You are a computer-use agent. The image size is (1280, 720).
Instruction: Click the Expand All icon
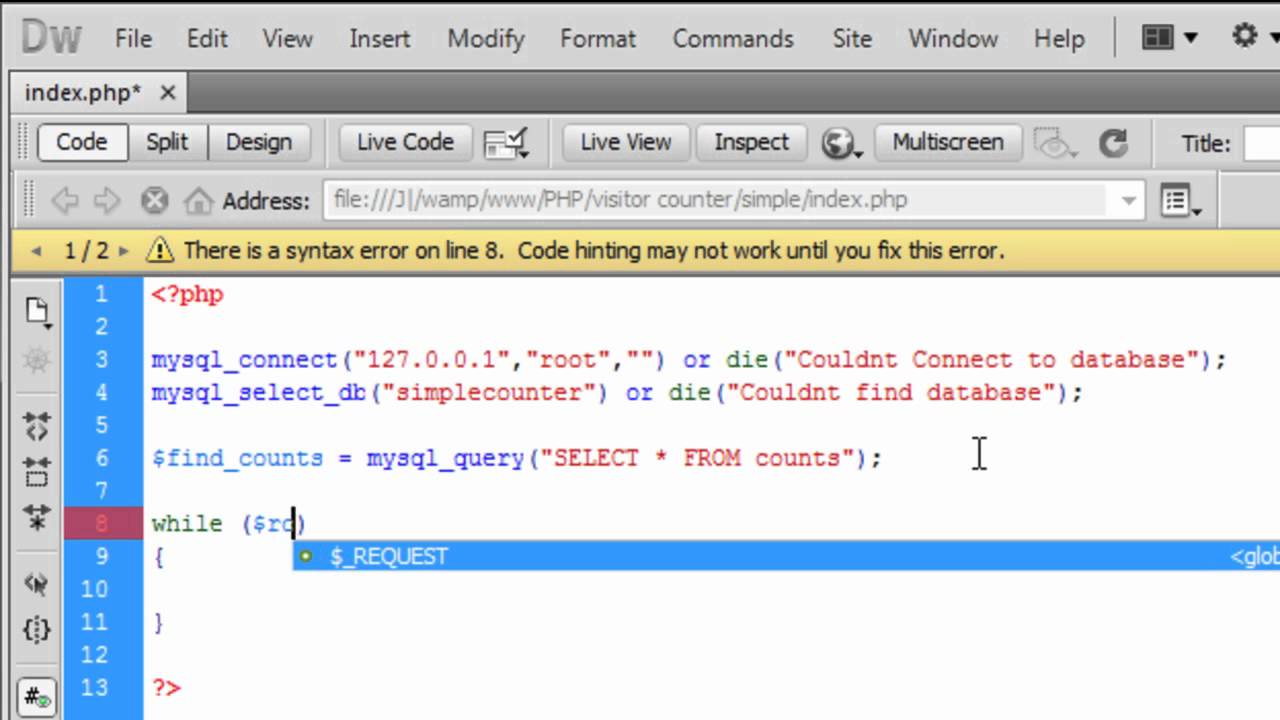(x=37, y=519)
